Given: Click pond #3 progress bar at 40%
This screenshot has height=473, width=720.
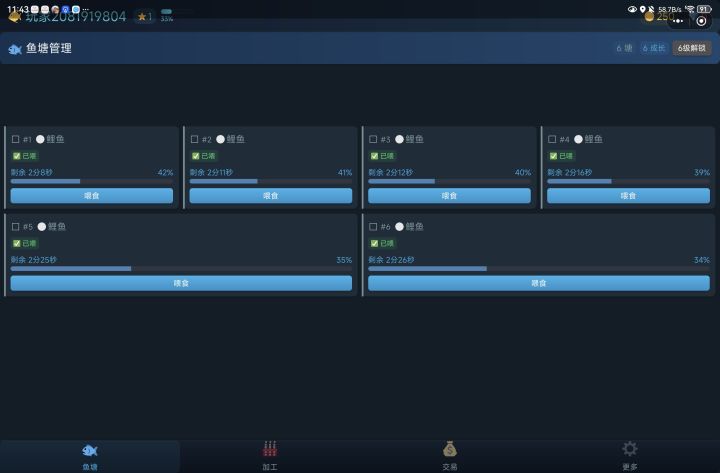Looking at the screenshot, I should 450,181.
